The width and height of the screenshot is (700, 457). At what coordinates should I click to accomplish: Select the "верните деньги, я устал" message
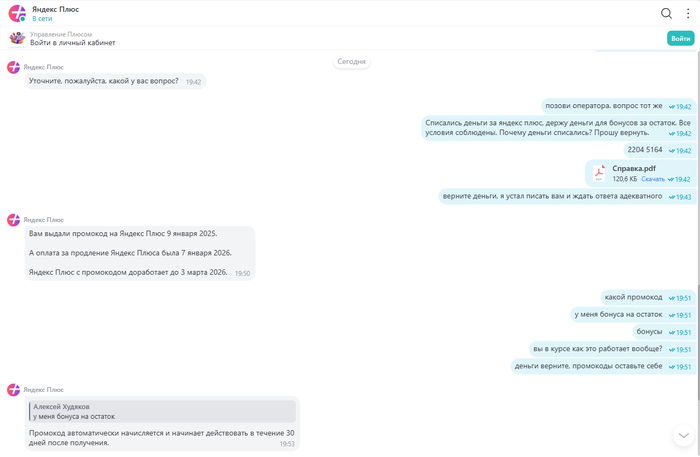coord(552,196)
